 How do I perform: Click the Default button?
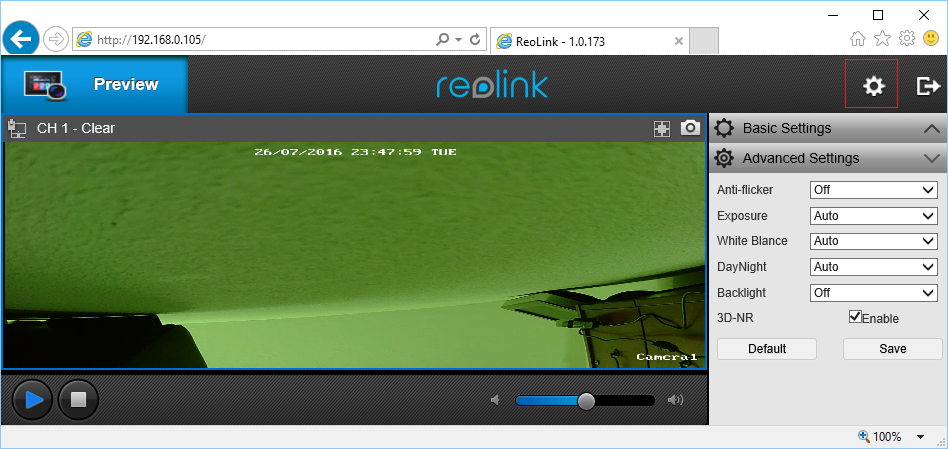pos(767,349)
